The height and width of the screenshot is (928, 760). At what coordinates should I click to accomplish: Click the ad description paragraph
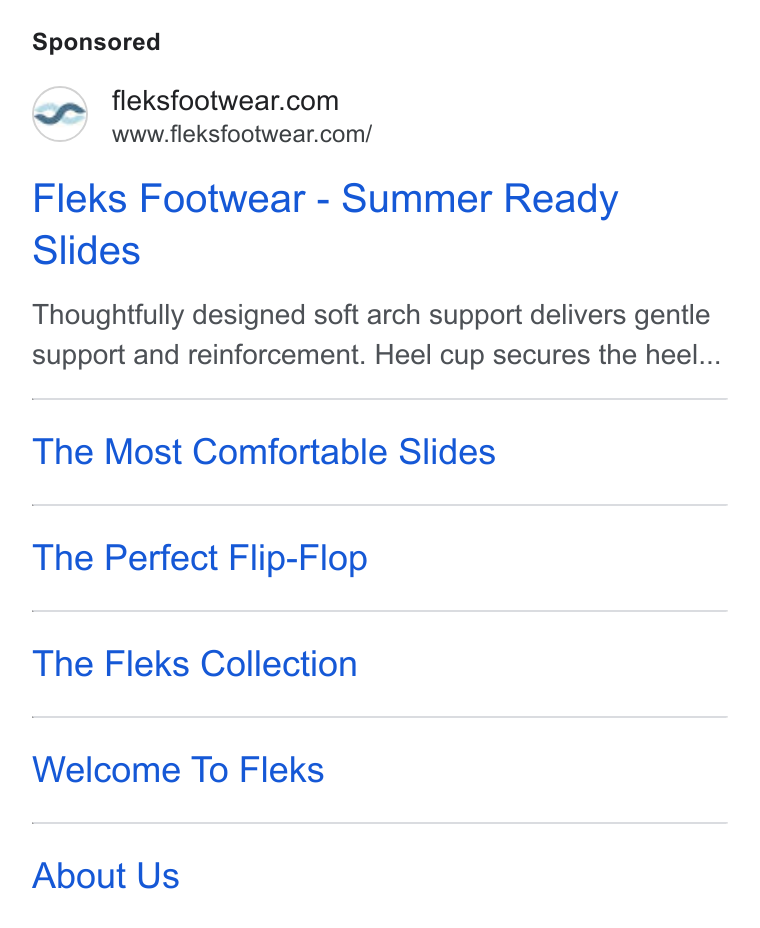point(376,335)
